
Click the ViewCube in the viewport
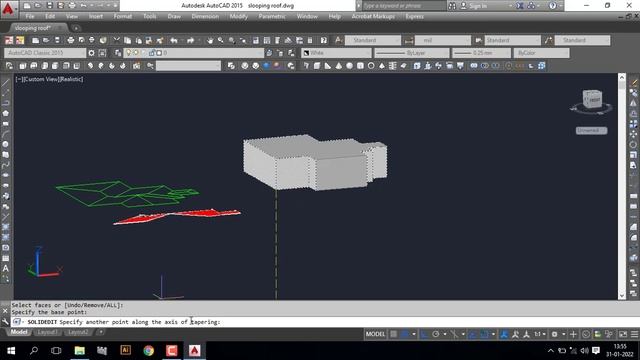(592, 99)
